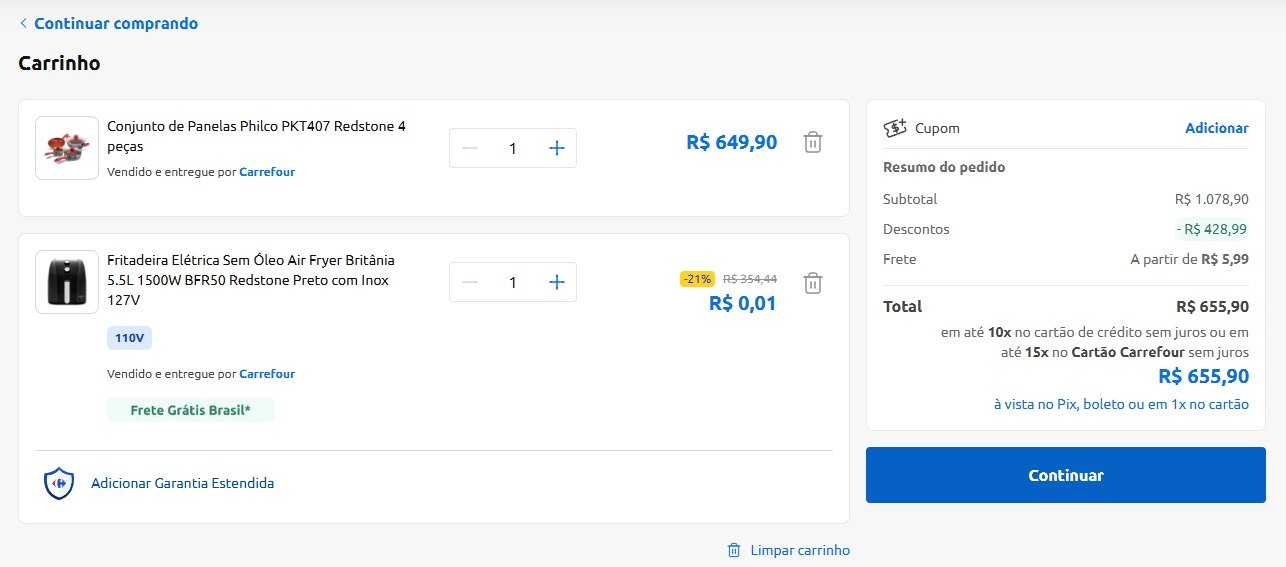
Task: Delete the Philco panelas item with the trash icon
Action: click(813, 143)
